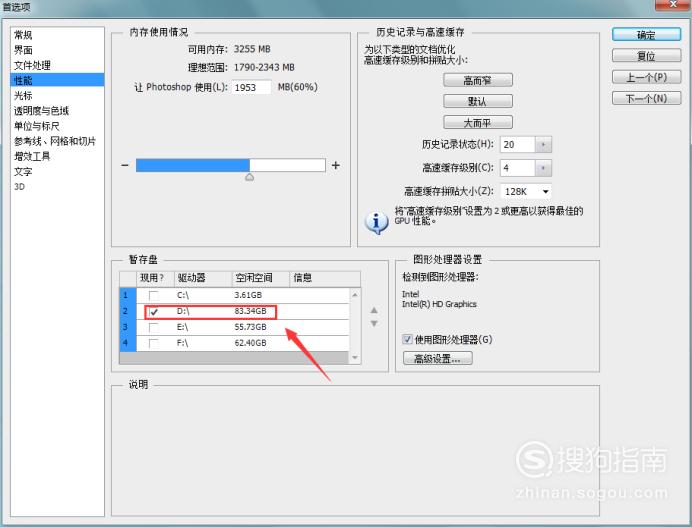Screen dimensions: 692x527
Task: Enable E:\ as scratch disk
Action: pyautogui.click(x=153, y=327)
